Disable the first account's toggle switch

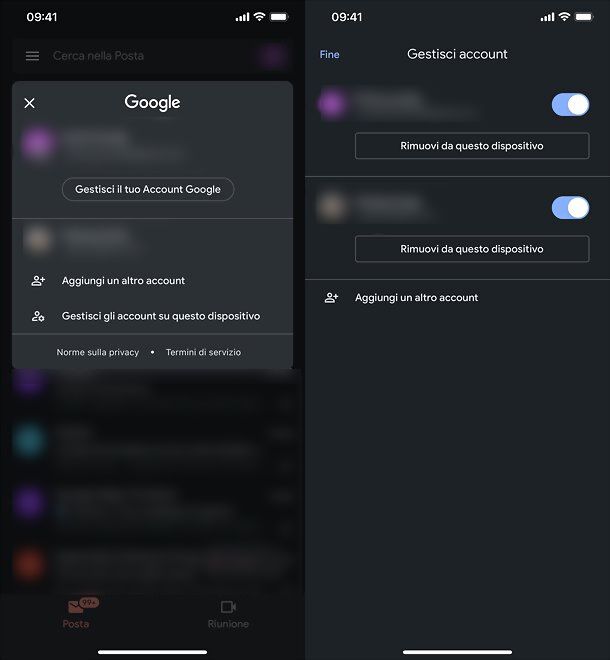pyautogui.click(x=570, y=104)
